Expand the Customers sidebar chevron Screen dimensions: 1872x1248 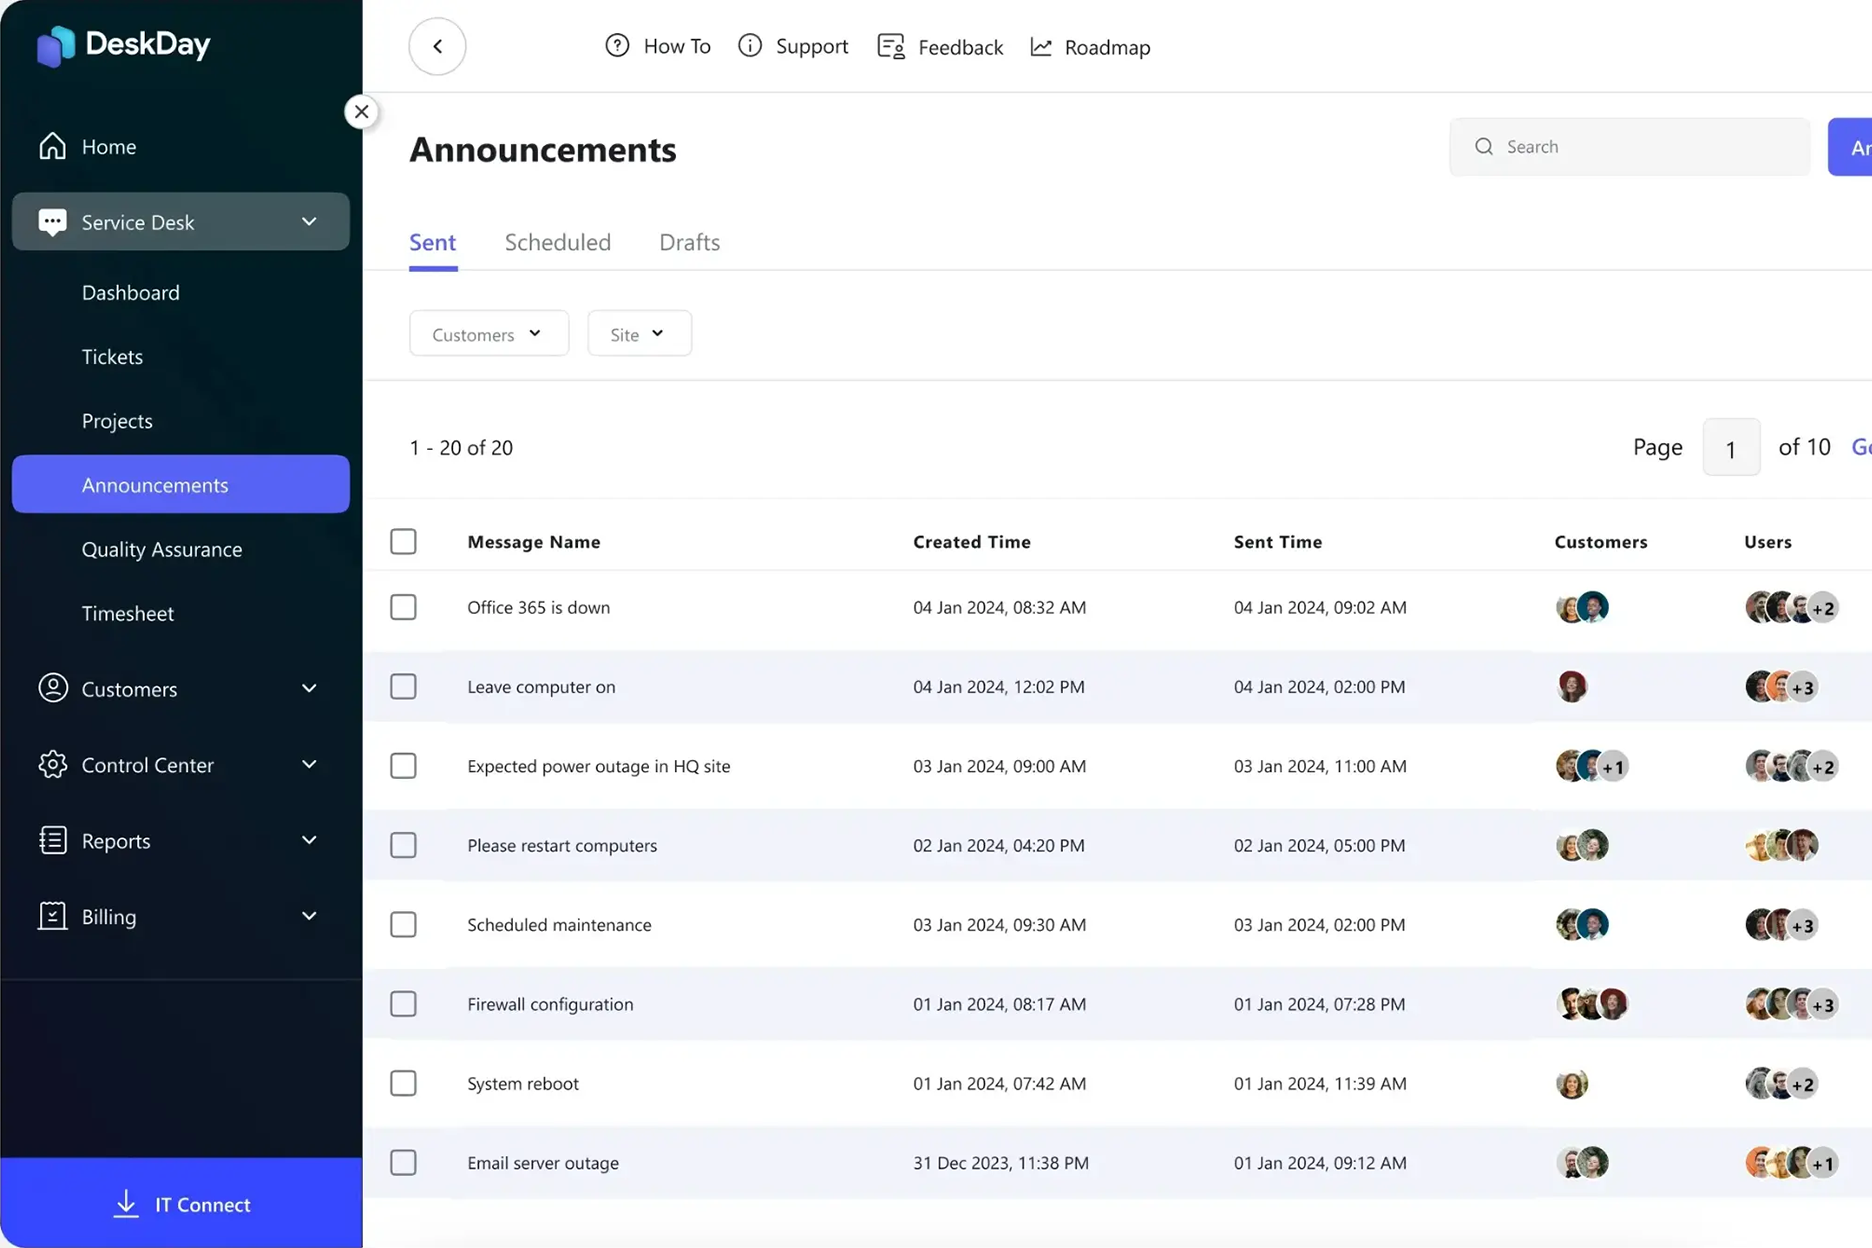click(x=309, y=688)
